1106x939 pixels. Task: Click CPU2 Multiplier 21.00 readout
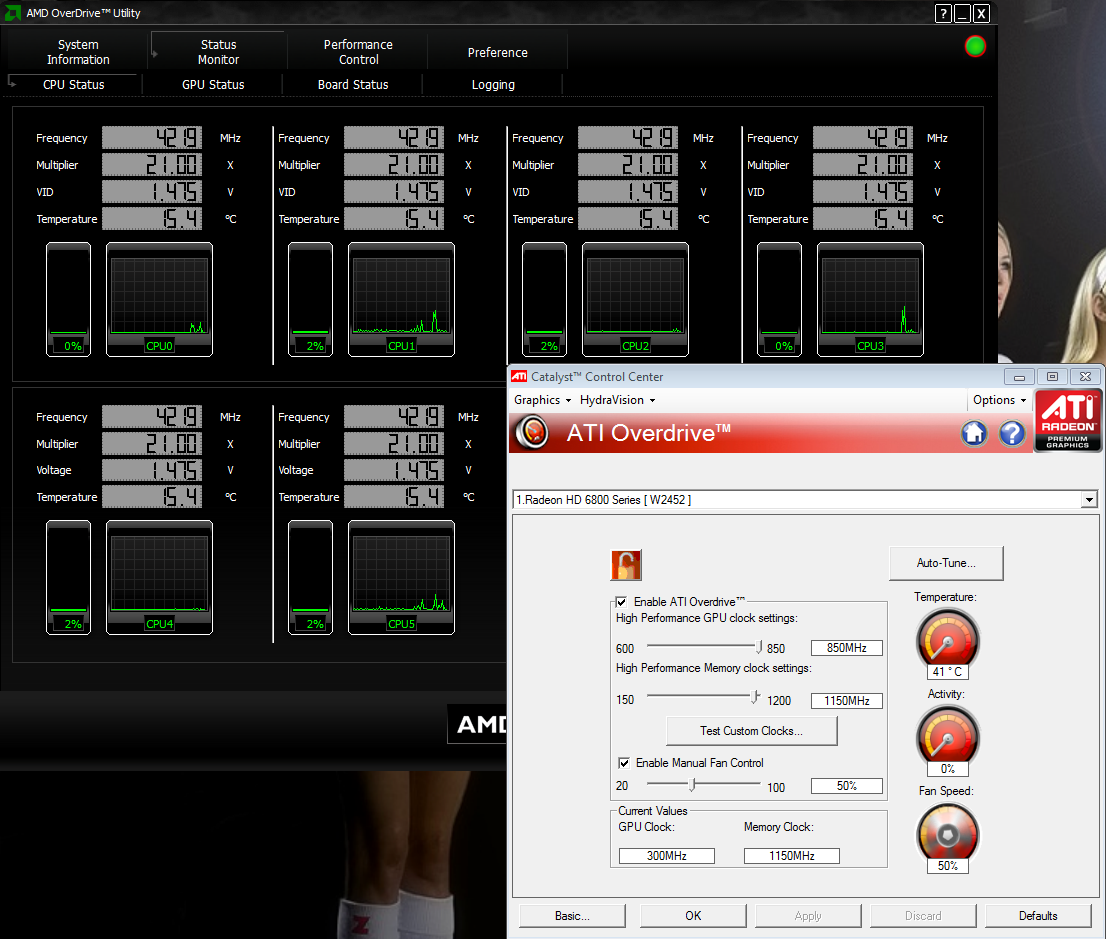[628, 164]
